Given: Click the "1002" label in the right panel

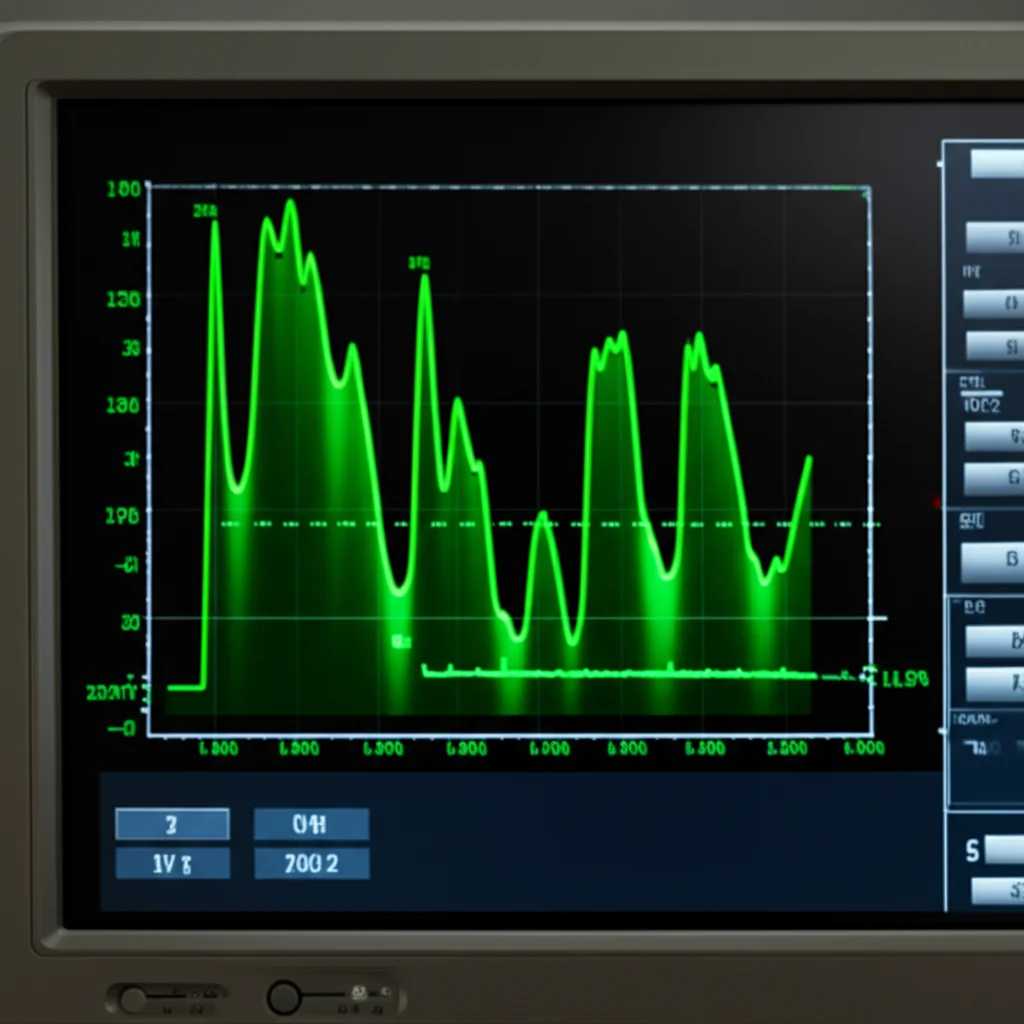Looking at the screenshot, I should pyautogui.click(x=981, y=405).
